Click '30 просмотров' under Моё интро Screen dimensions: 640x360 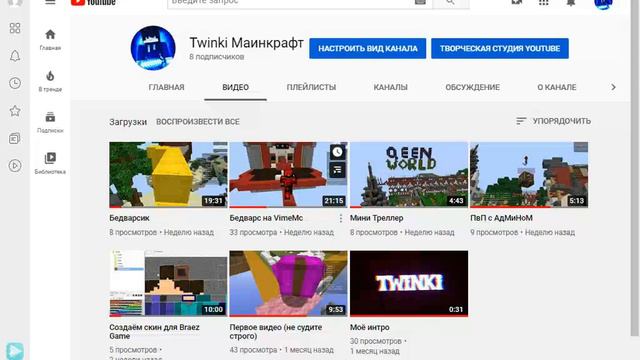[x=376, y=341]
